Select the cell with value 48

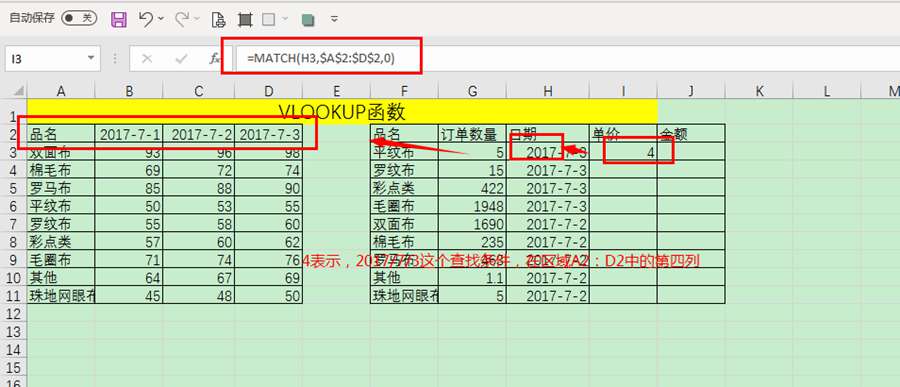[199, 295]
